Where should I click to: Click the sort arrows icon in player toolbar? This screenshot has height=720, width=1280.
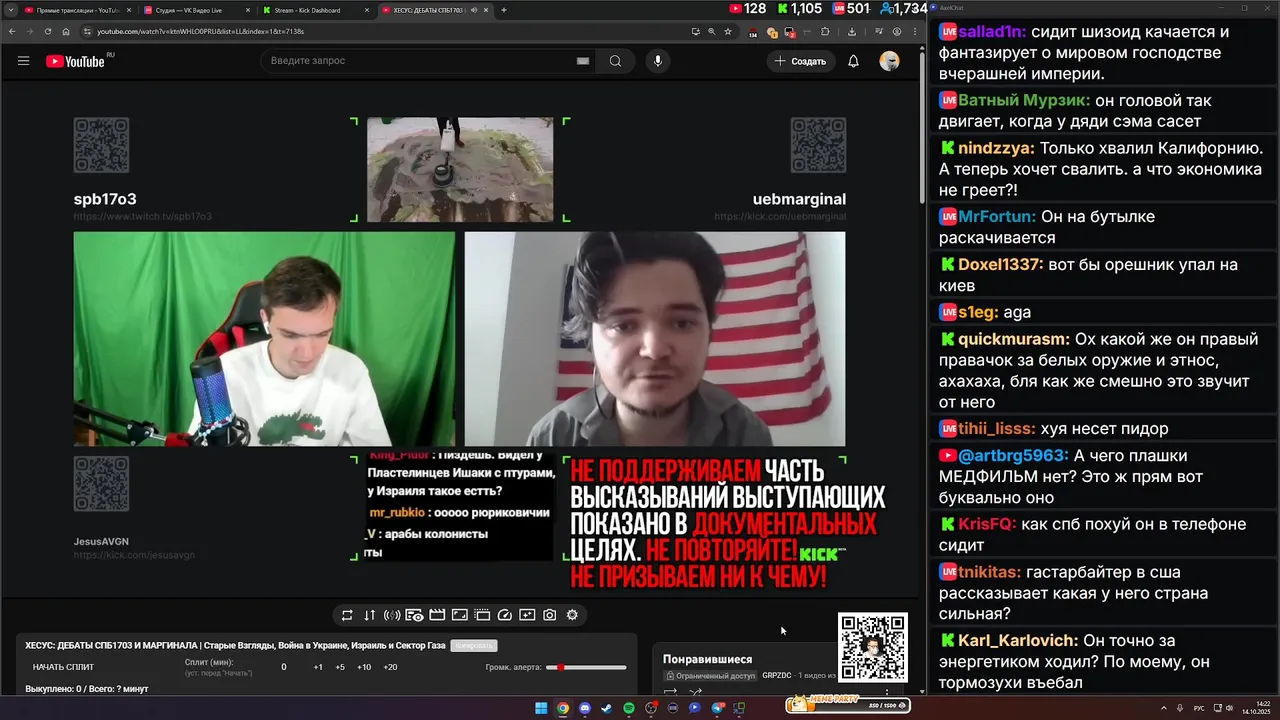369,615
